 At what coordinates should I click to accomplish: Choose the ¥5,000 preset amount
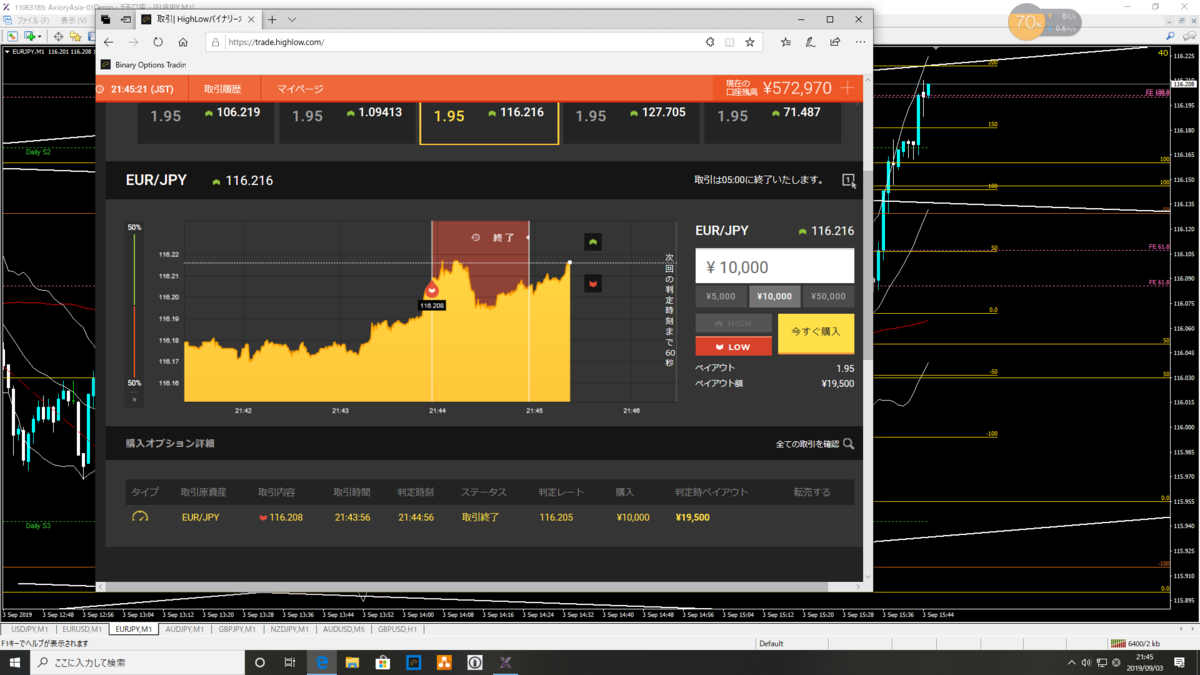point(720,296)
